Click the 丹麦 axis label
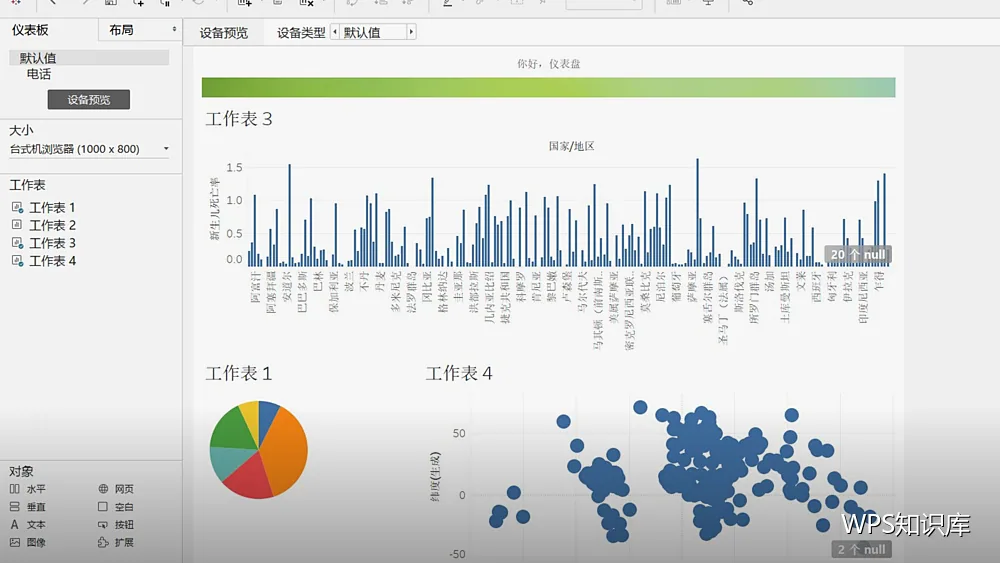Viewport: 1000px width, 563px height. point(380,281)
